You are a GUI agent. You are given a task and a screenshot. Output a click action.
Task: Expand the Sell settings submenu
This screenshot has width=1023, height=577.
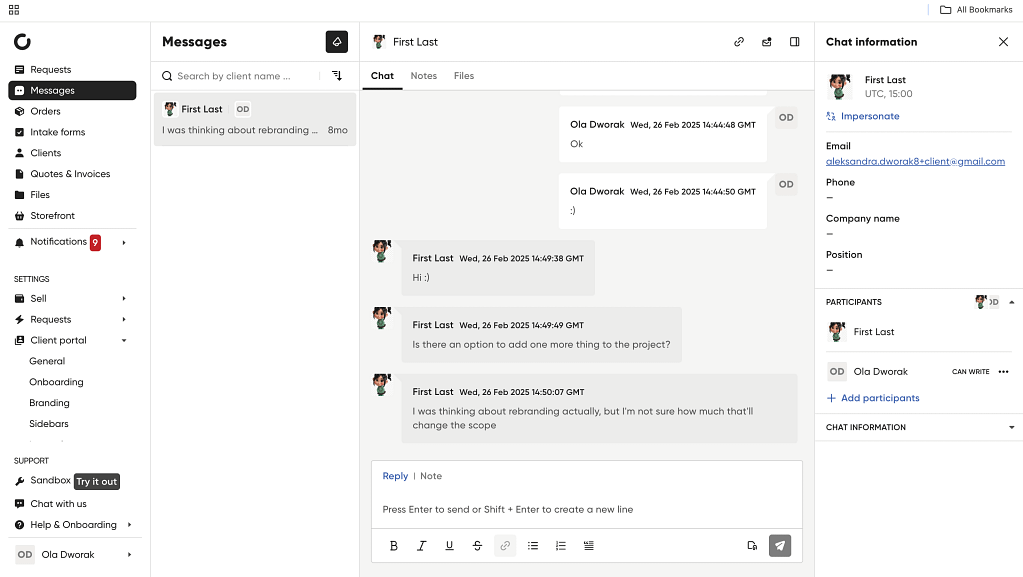point(124,299)
